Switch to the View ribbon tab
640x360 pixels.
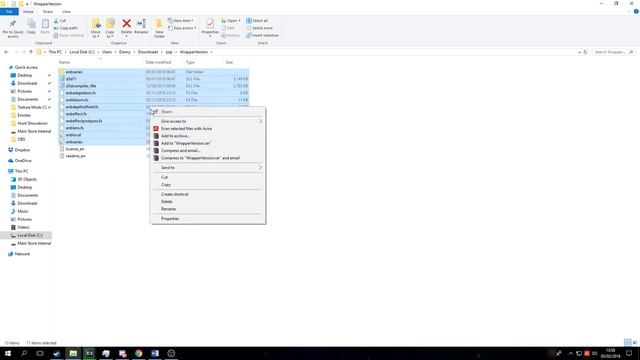tap(66, 11)
